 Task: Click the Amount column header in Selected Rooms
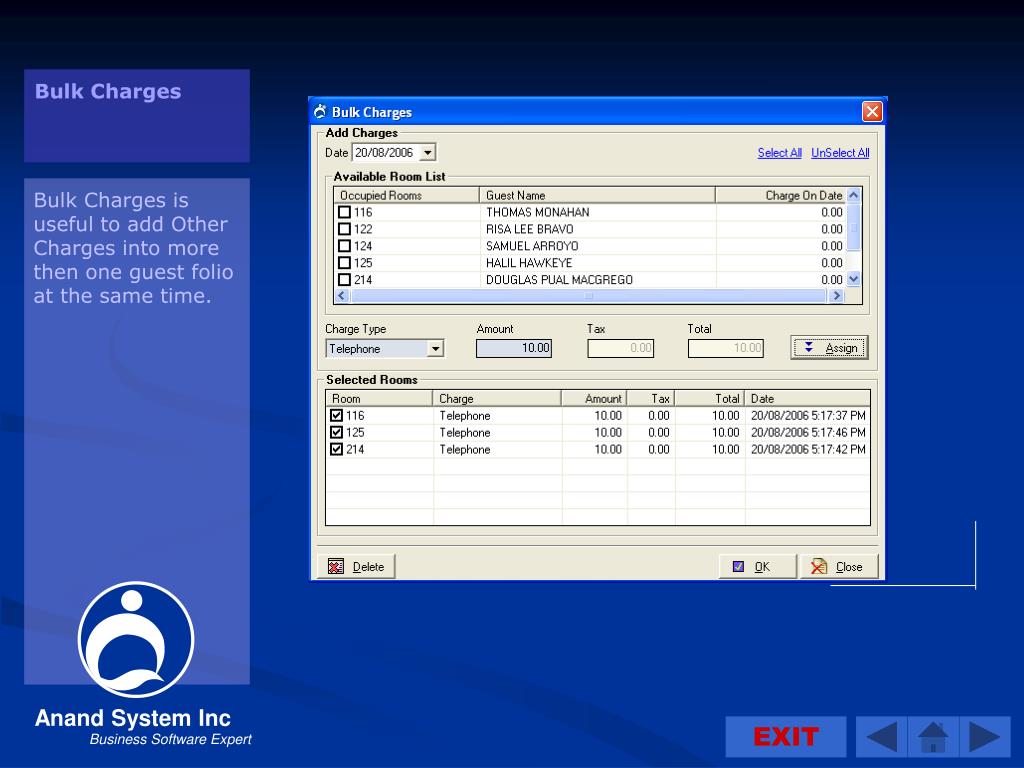click(594, 398)
